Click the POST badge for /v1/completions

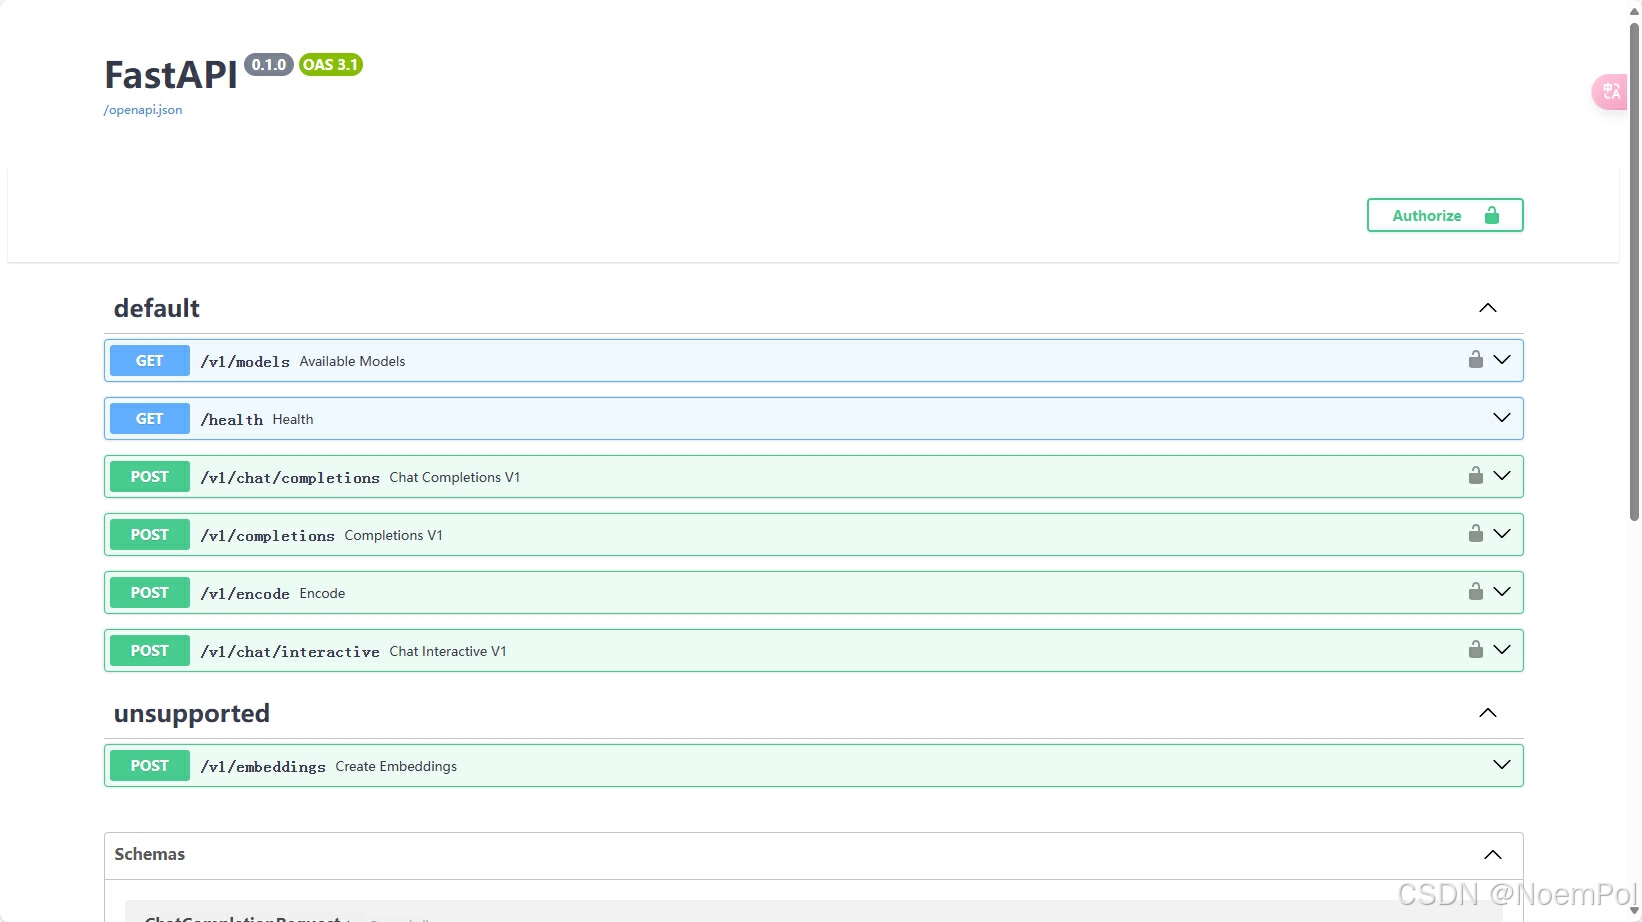149,535
